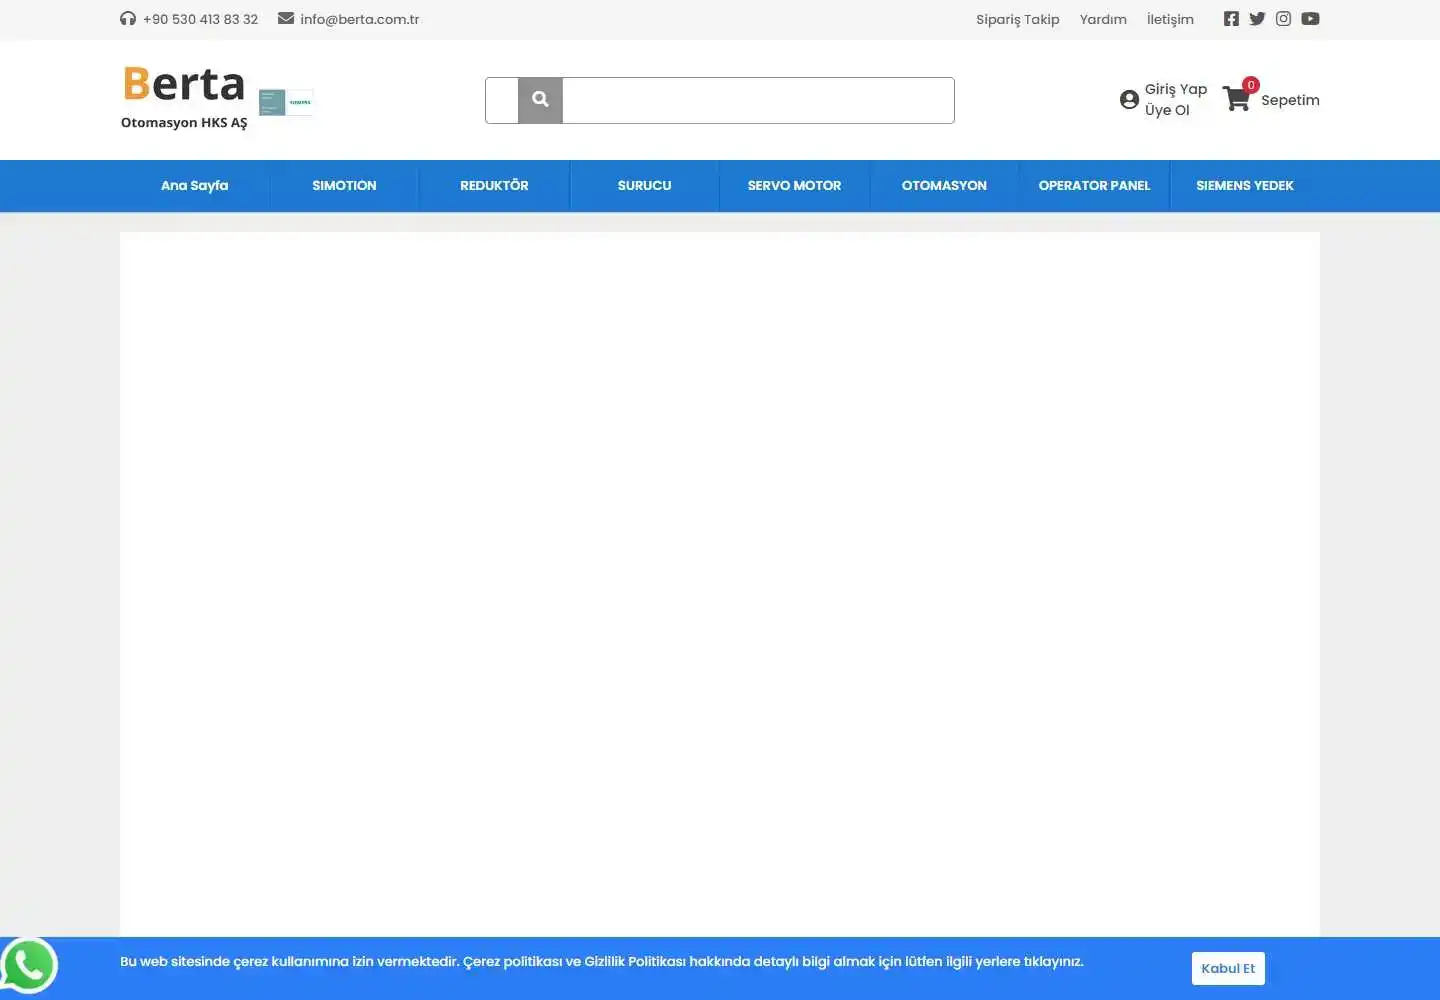The image size is (1440, 1000).
Task: Go to Ana Sayfa menu item
Action: (x=194, y=186)
